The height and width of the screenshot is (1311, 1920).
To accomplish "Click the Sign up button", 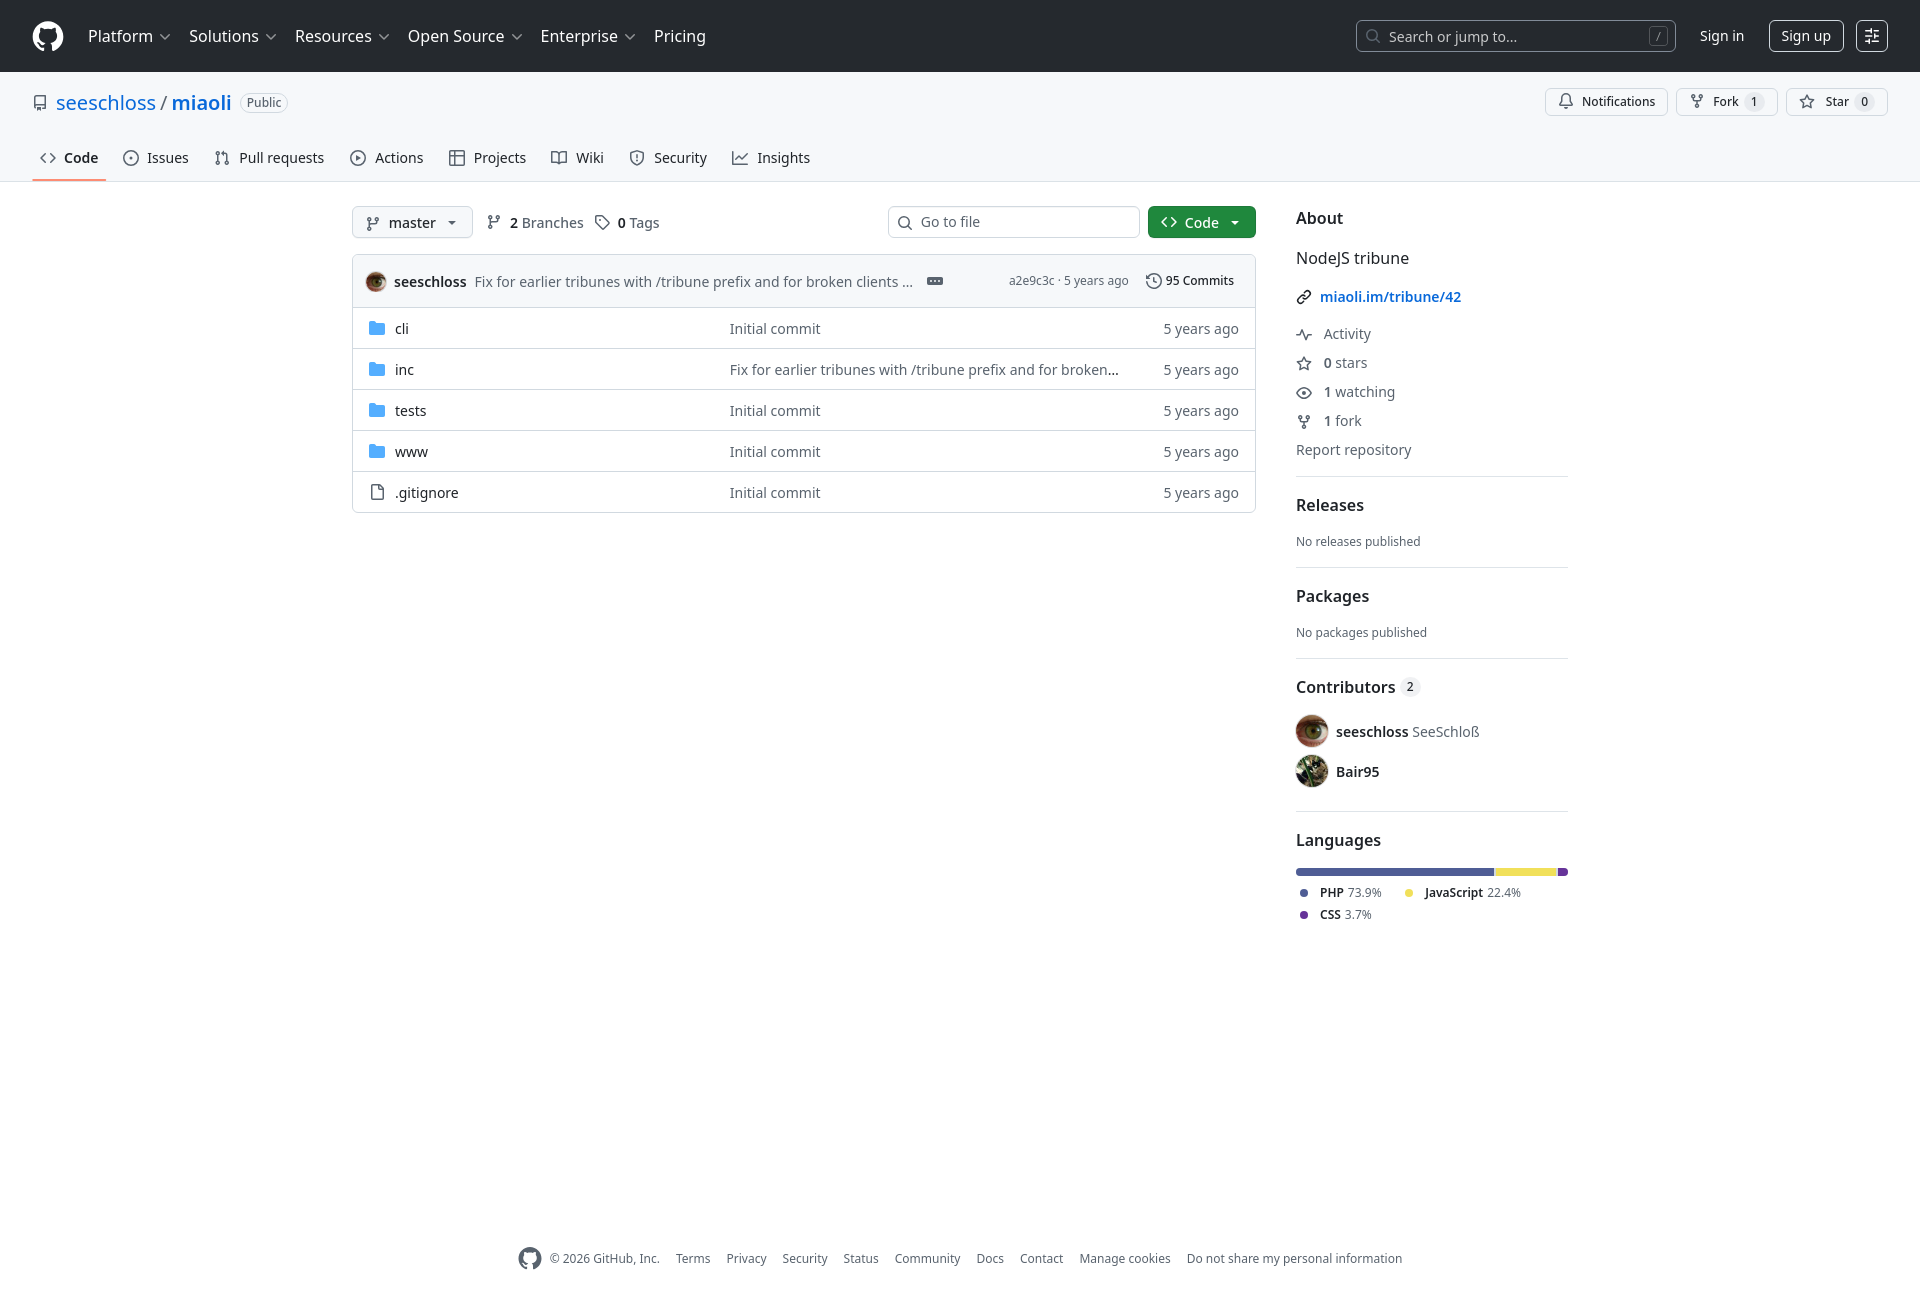I will coord(1805,36).
